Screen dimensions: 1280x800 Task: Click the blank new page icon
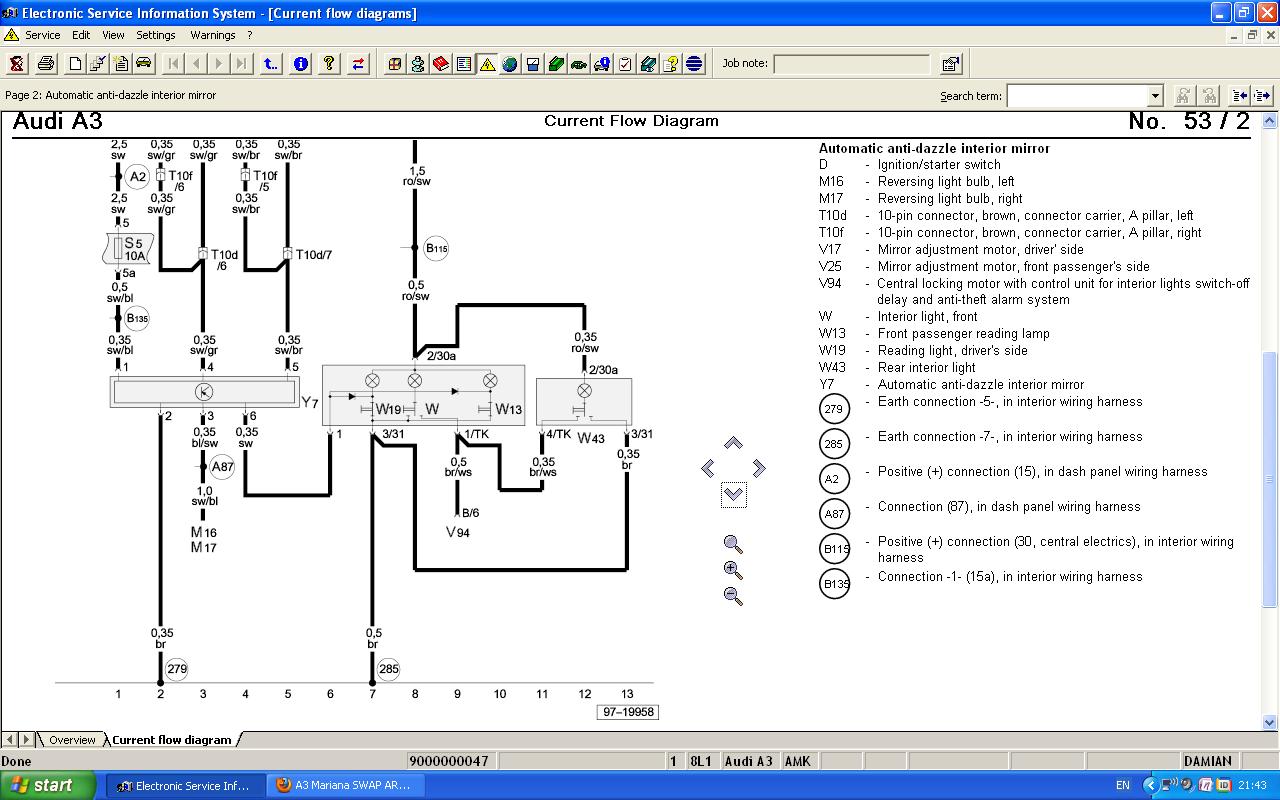coord(75,64)
